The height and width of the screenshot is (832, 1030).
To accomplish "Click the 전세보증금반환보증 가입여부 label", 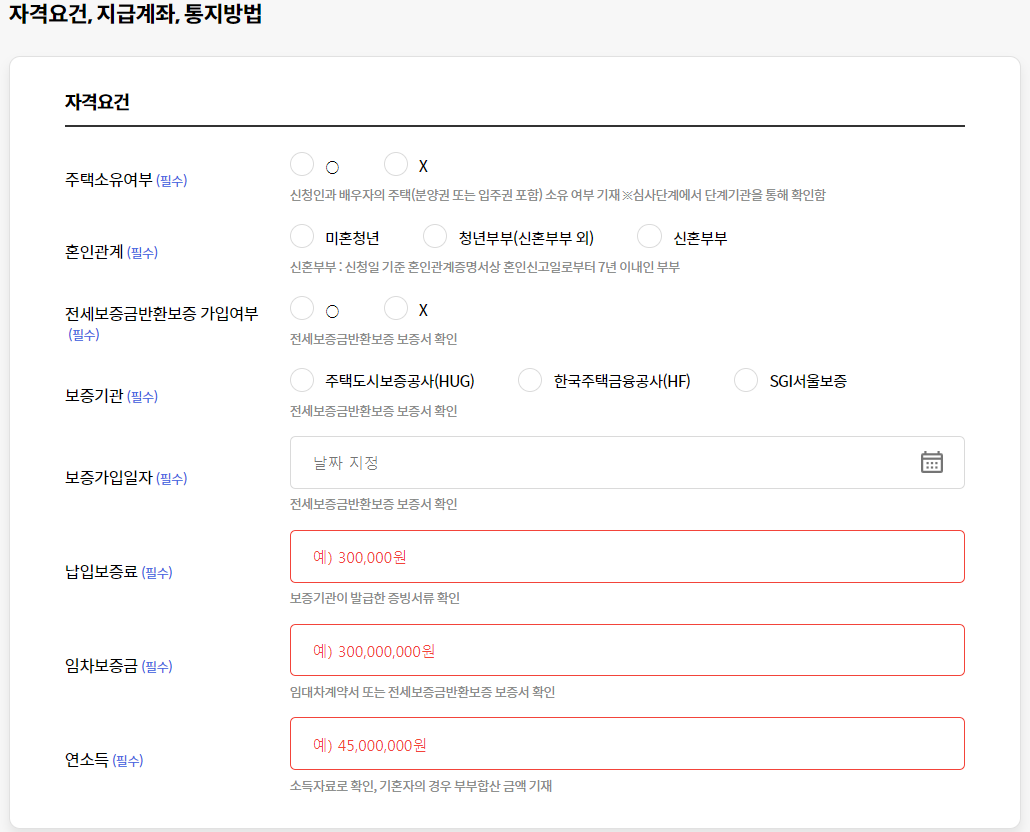I will [x=162, y=314].
